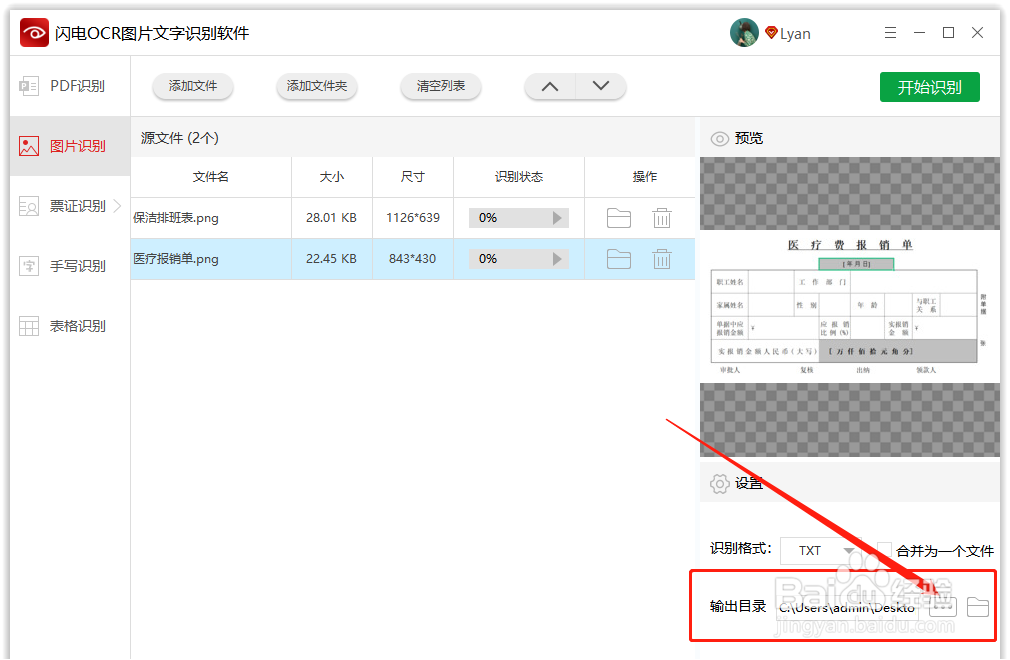
Task: Click the 添加文件 button
Action: (x=193, y=86)
